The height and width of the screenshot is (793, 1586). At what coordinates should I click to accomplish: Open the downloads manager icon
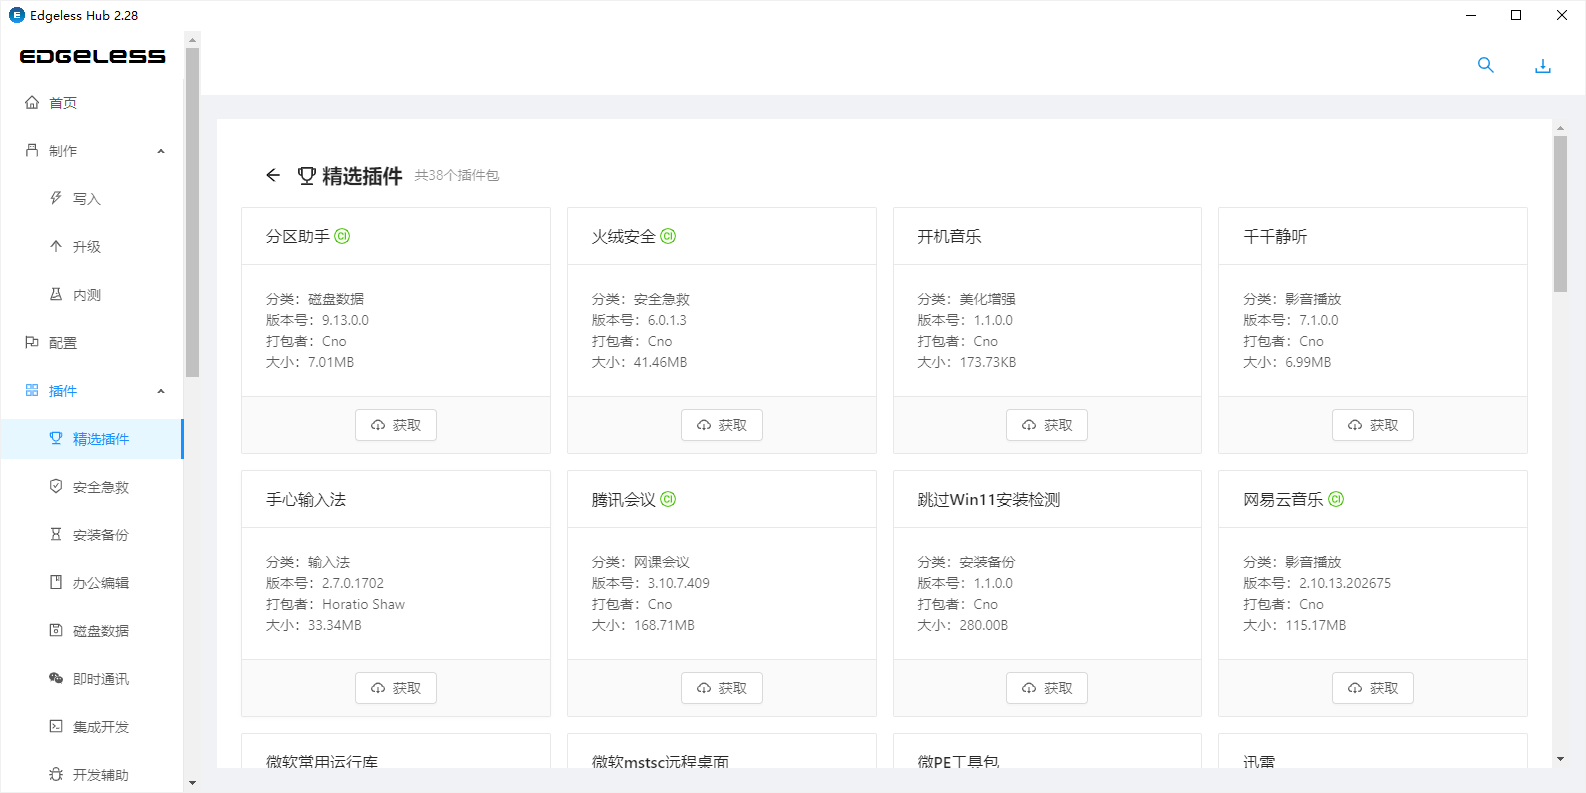1543,66
